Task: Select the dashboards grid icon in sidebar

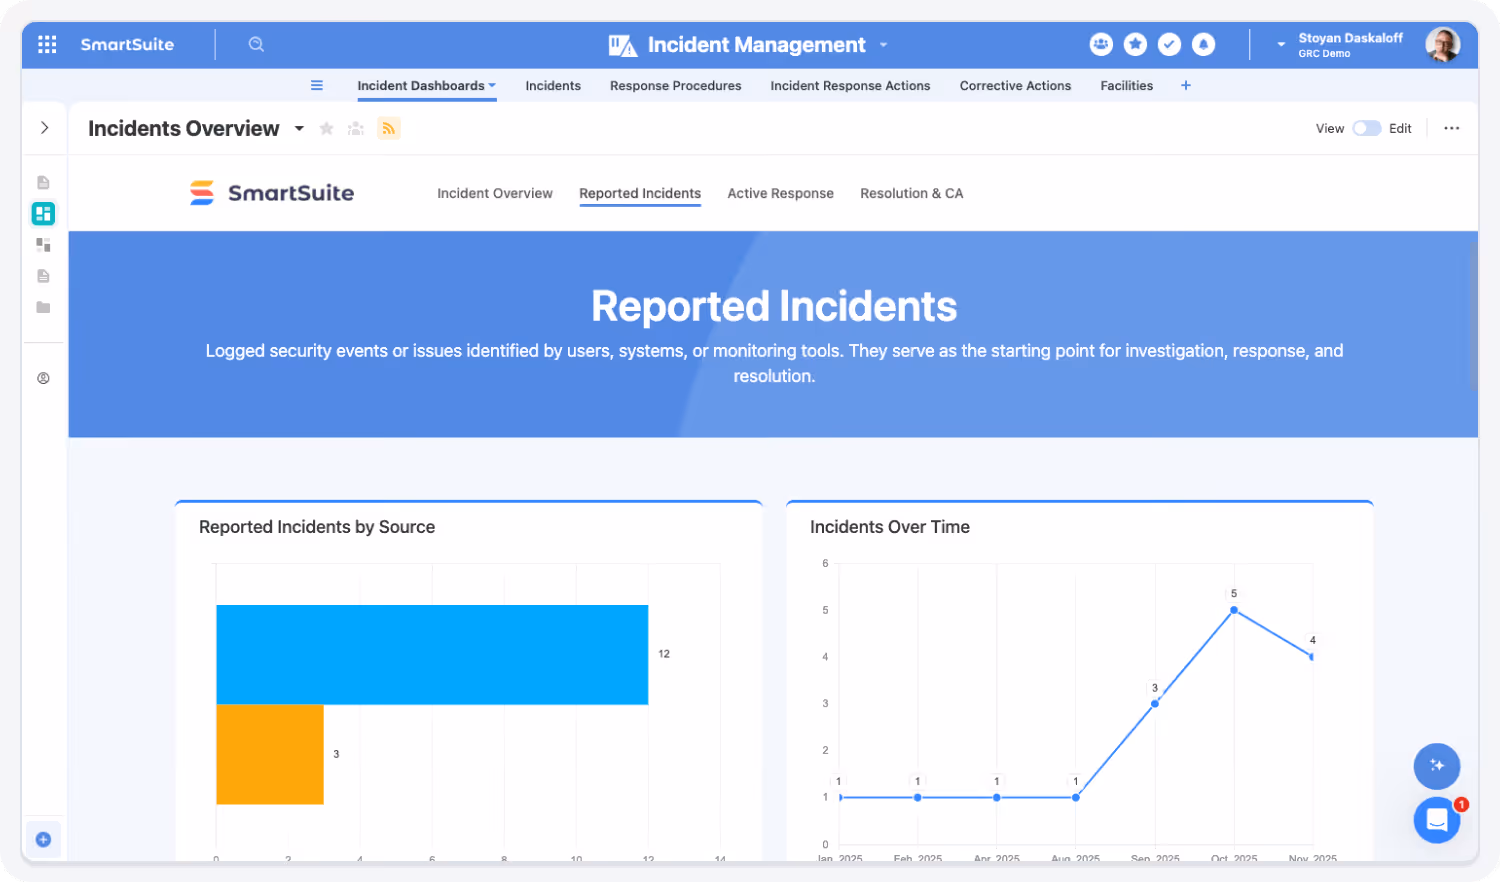Action: [43, 213]
